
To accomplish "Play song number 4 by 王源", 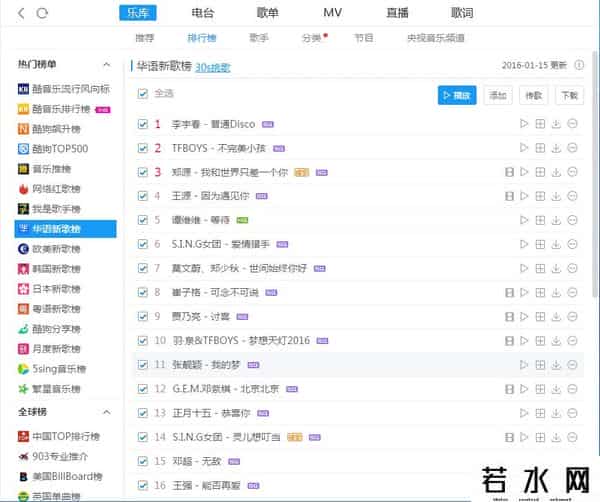I will 524,196.
